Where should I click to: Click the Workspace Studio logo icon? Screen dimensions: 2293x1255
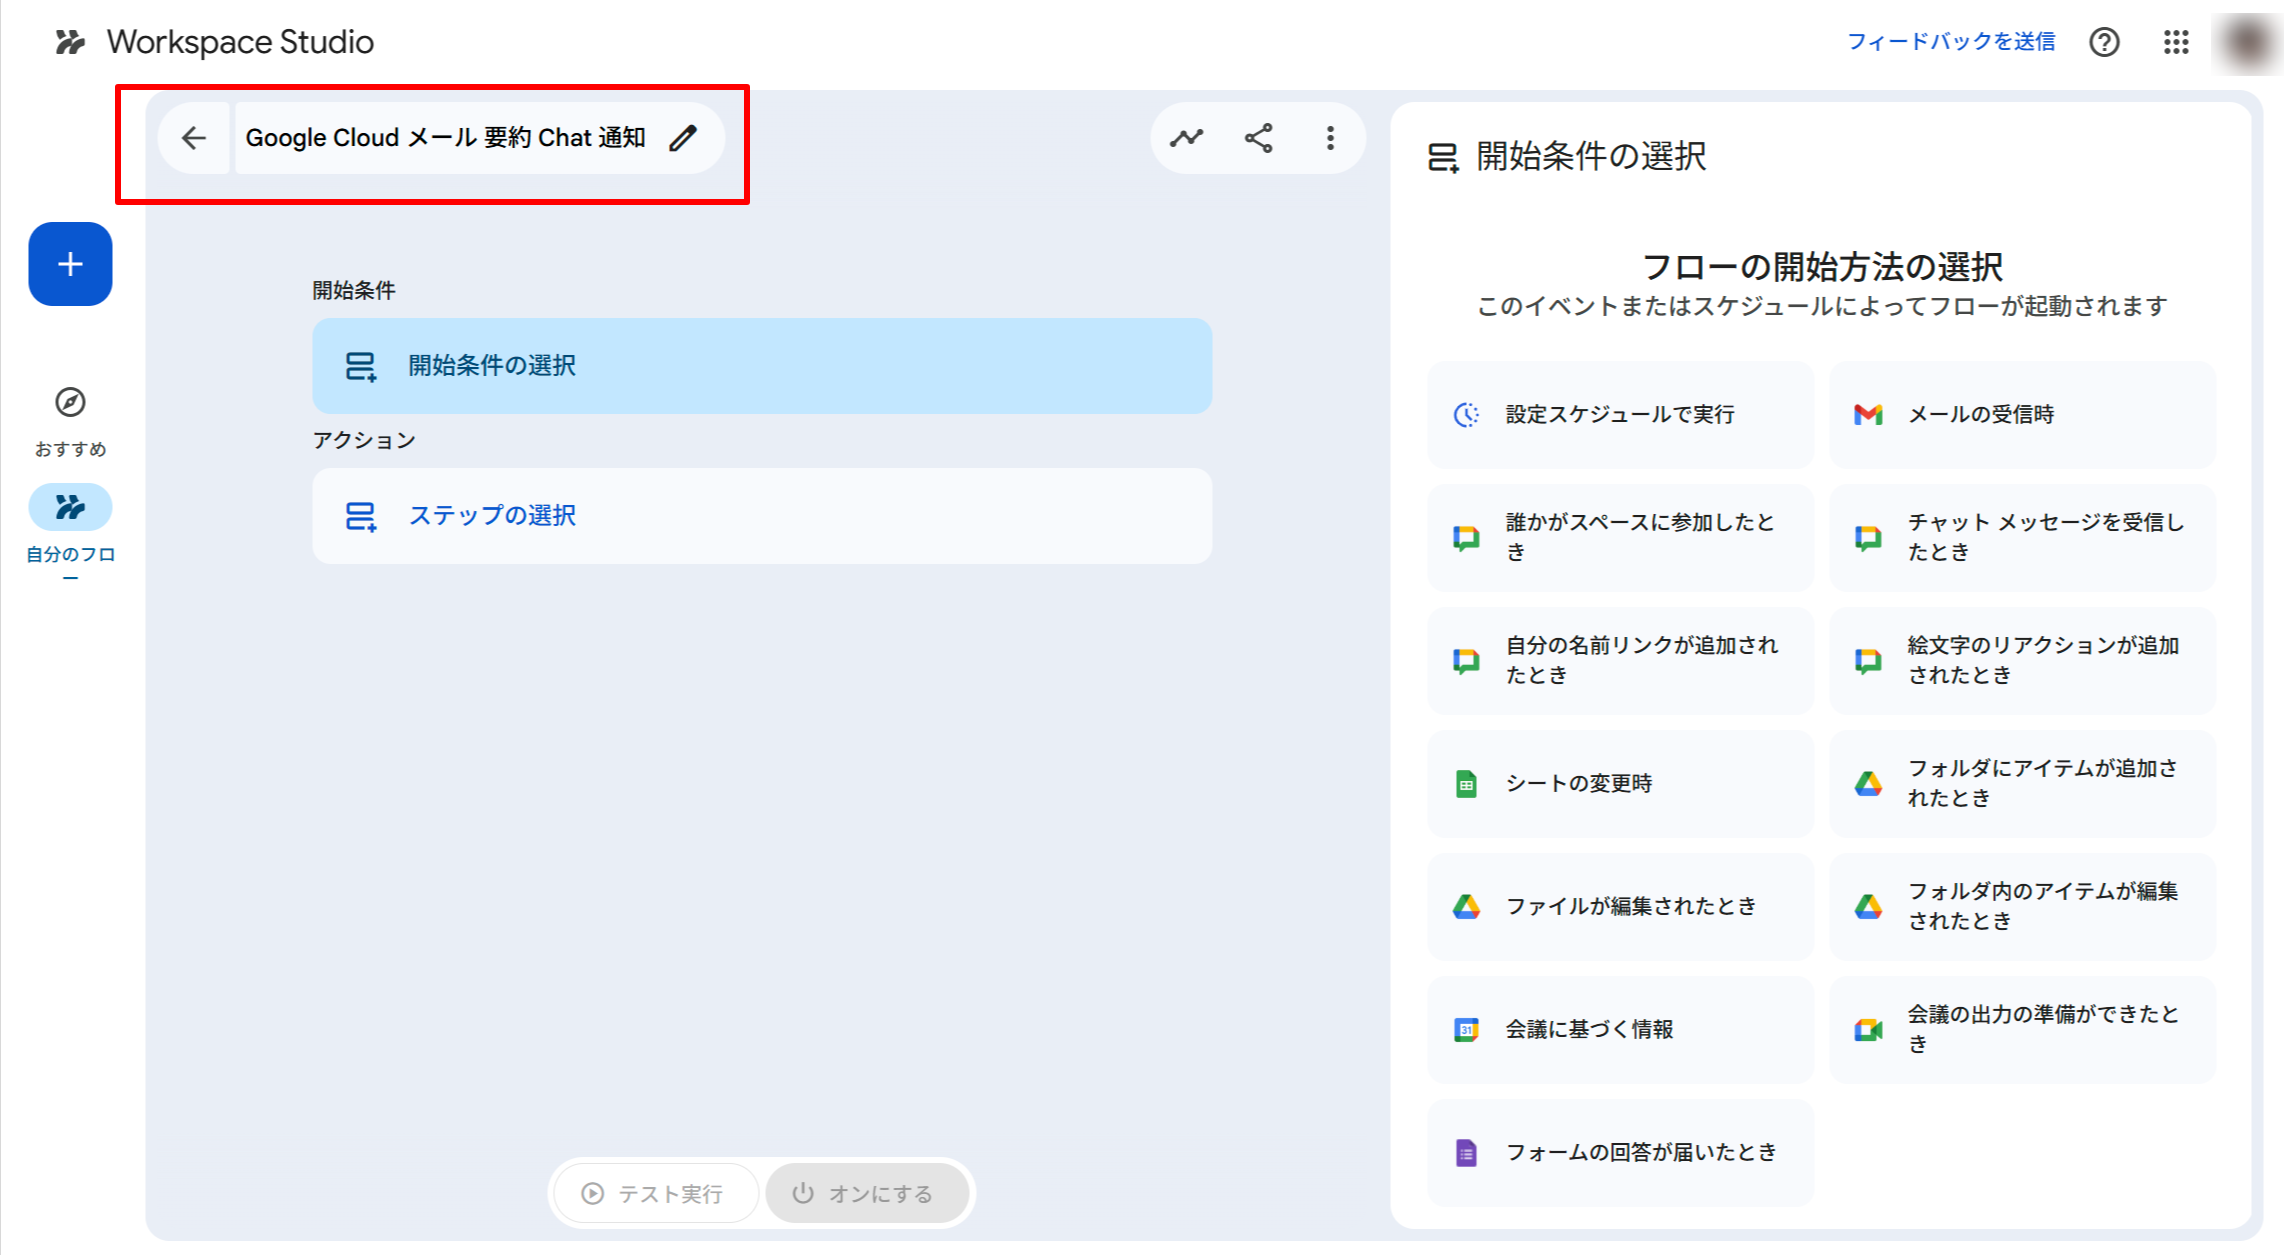point(70,42)
